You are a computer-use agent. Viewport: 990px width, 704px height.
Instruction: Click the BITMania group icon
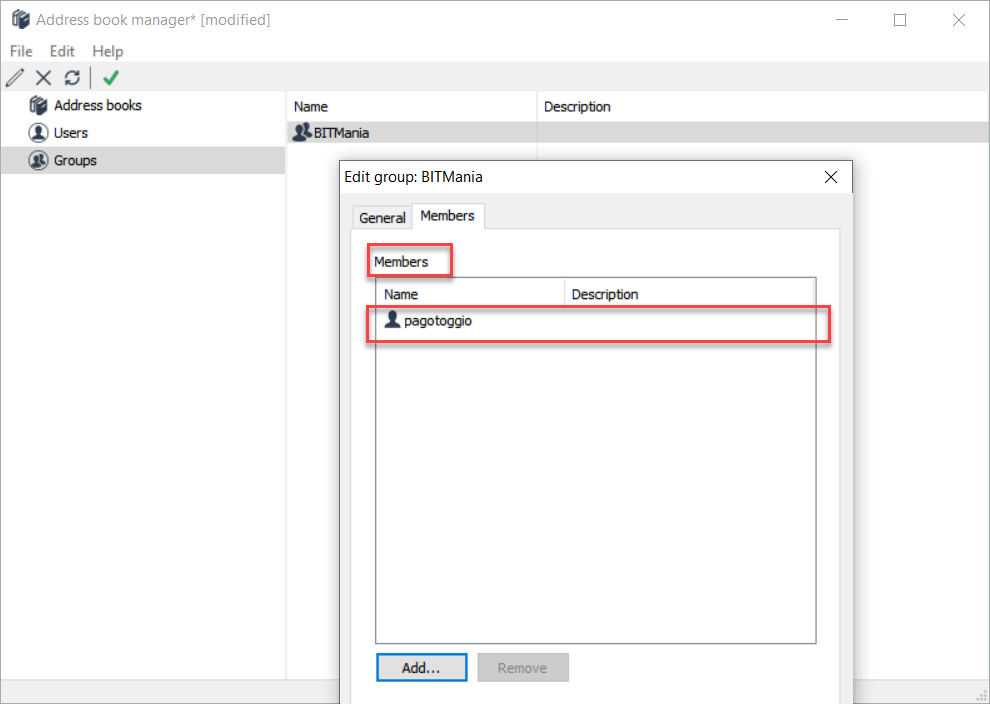[302, 132]
